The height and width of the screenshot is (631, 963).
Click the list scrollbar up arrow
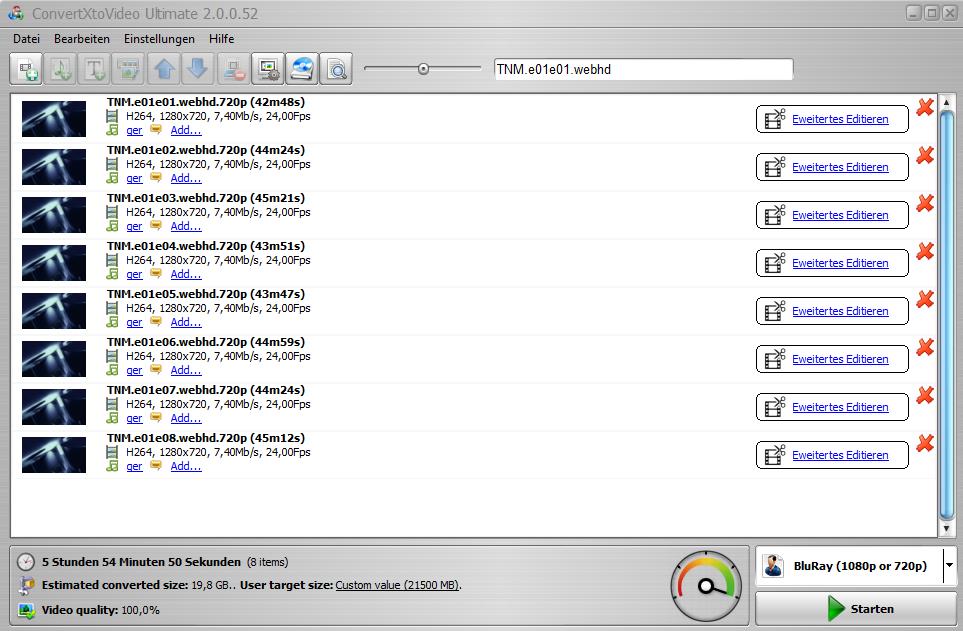pyautogui.click(x=946, y=102)
